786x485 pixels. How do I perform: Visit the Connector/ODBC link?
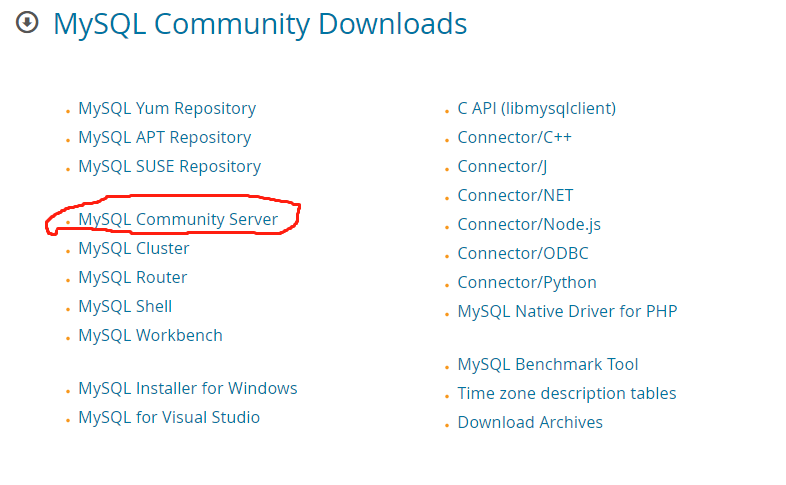pos(523,254)
